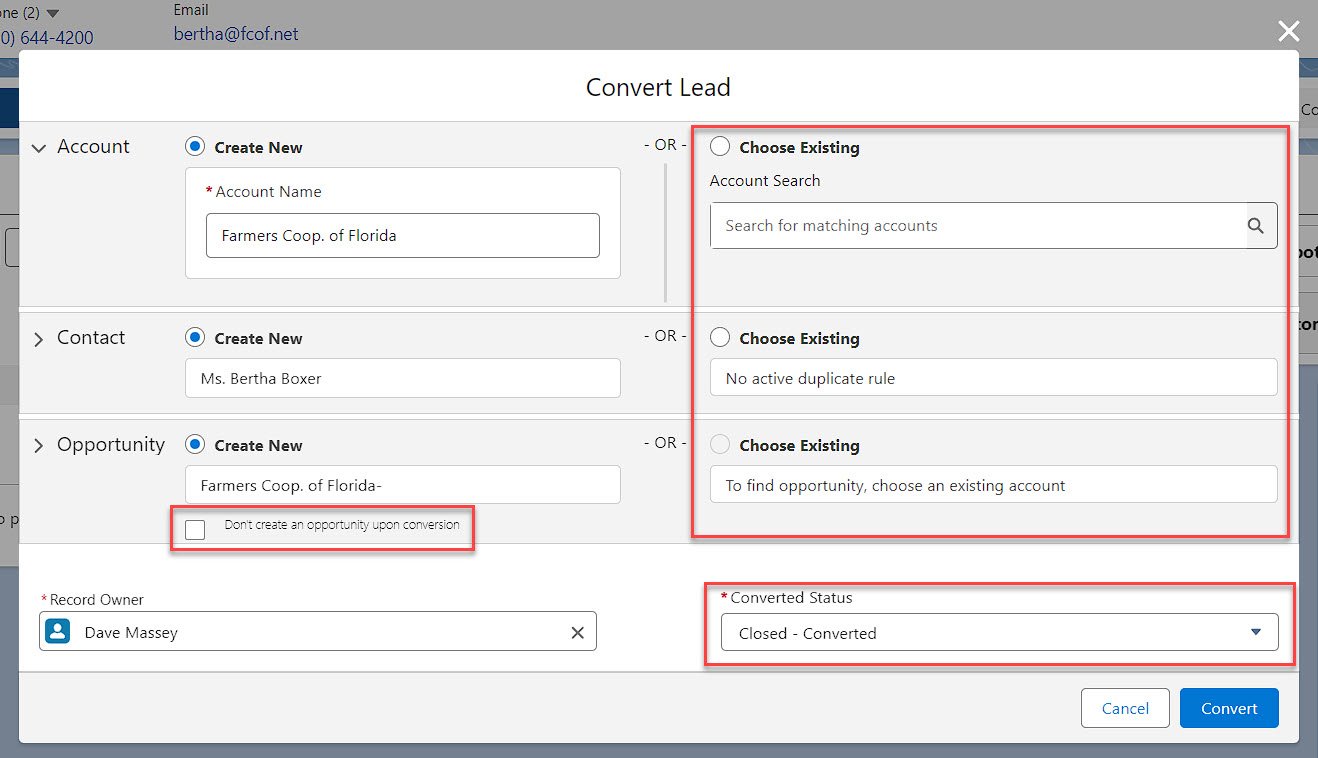This screenshot has width=1318, height=758.
Task: Select the disabled Choose Existing for Opportunity
Action: [719, 445]
